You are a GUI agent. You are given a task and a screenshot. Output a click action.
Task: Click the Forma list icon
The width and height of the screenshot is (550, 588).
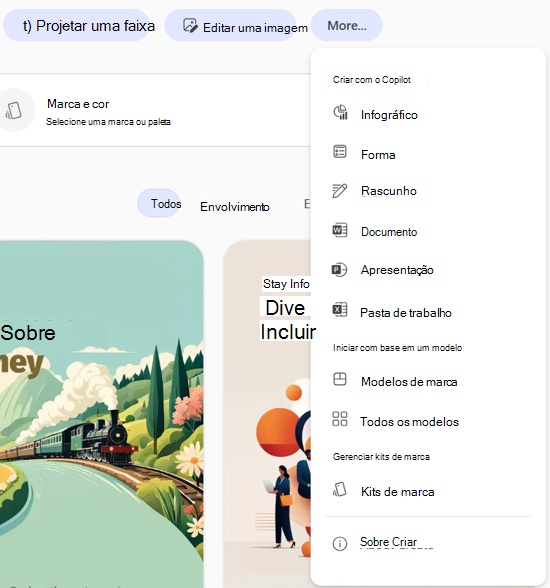tap(340, 152)
